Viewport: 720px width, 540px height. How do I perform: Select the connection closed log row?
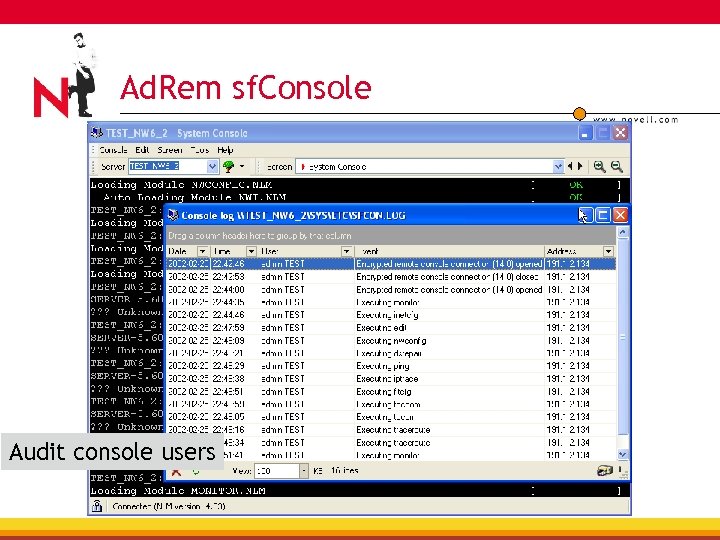[391, 276]
